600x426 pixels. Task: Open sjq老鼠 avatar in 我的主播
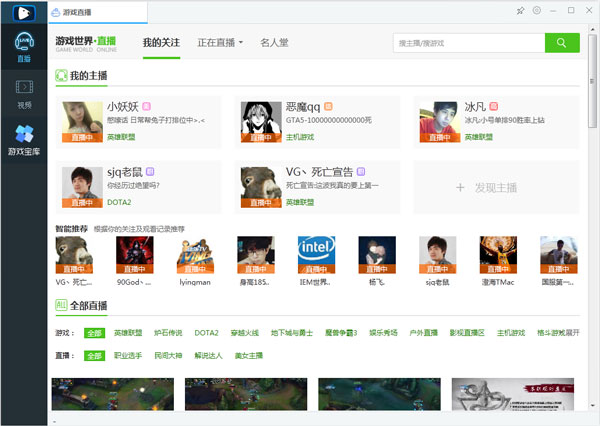pos(82,187)
